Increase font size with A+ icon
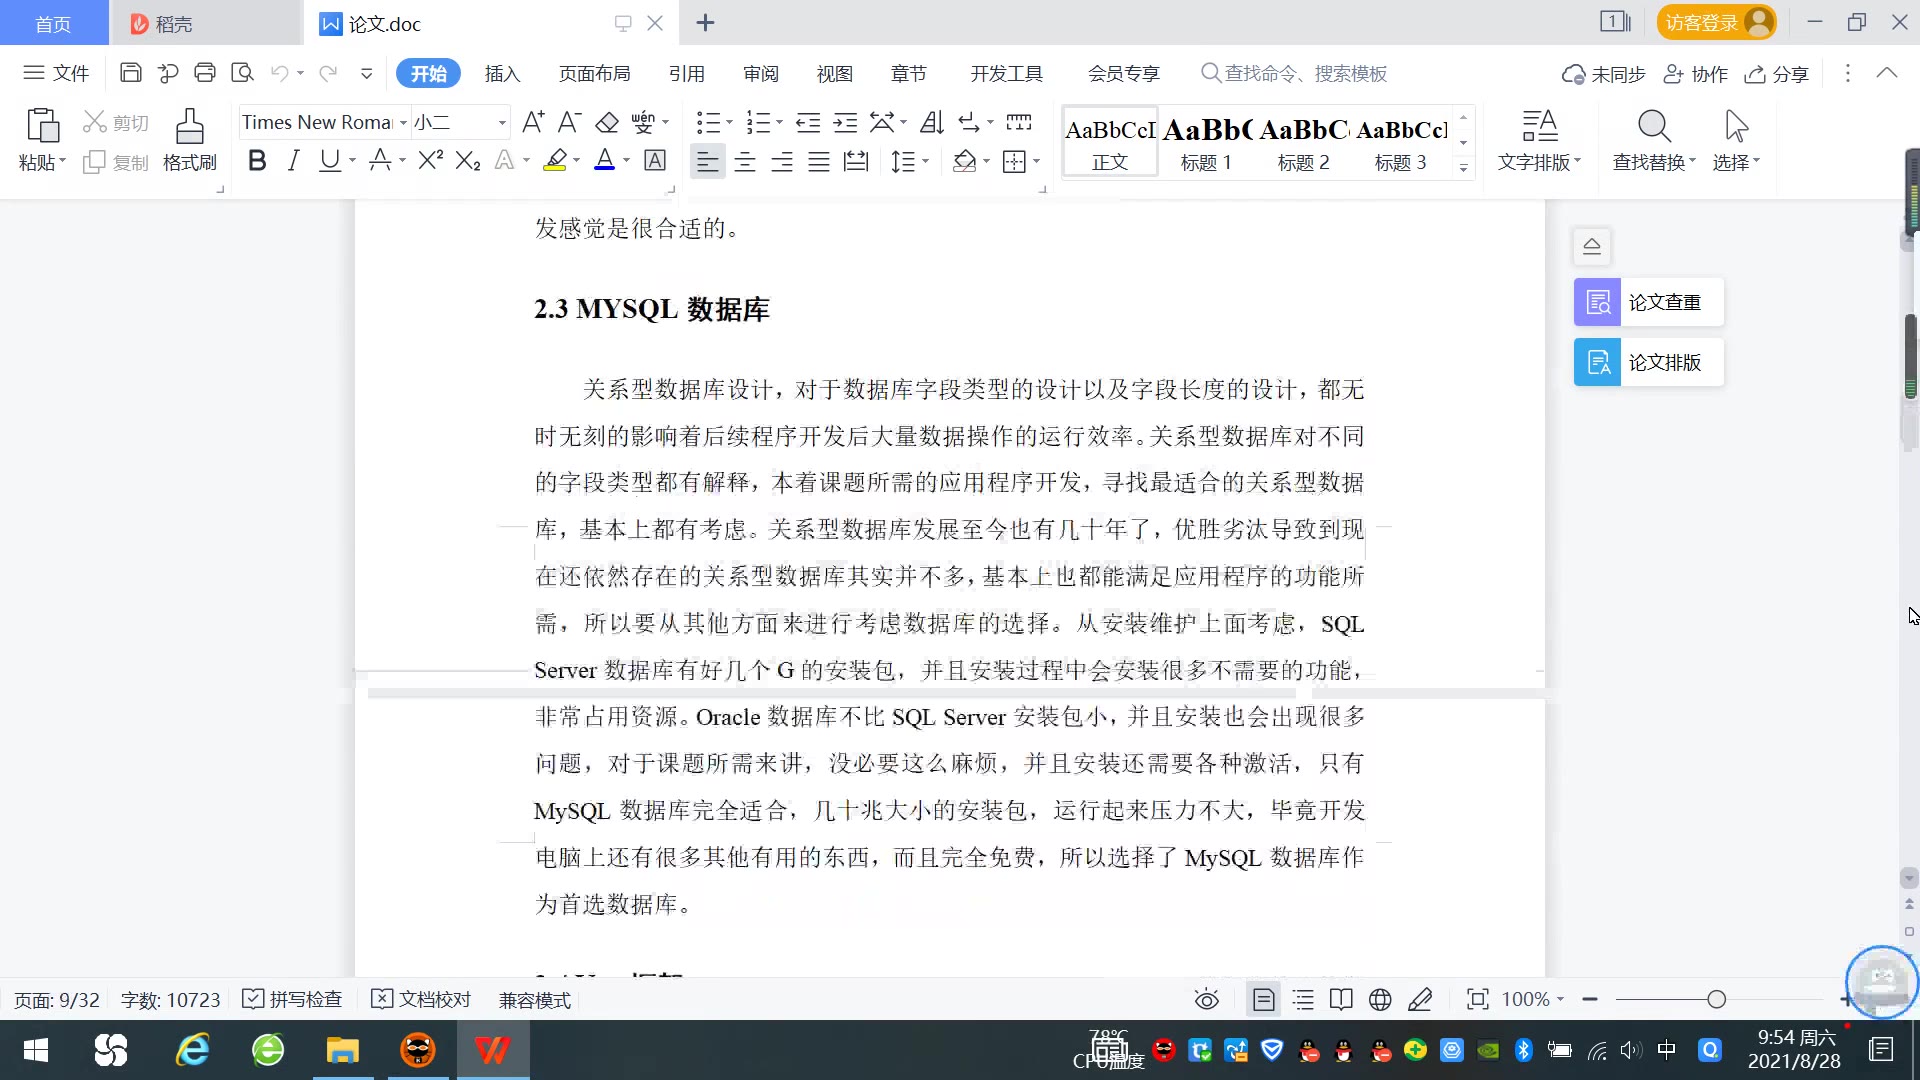This screenshot has height=1080, width=1920. [533, 122]
